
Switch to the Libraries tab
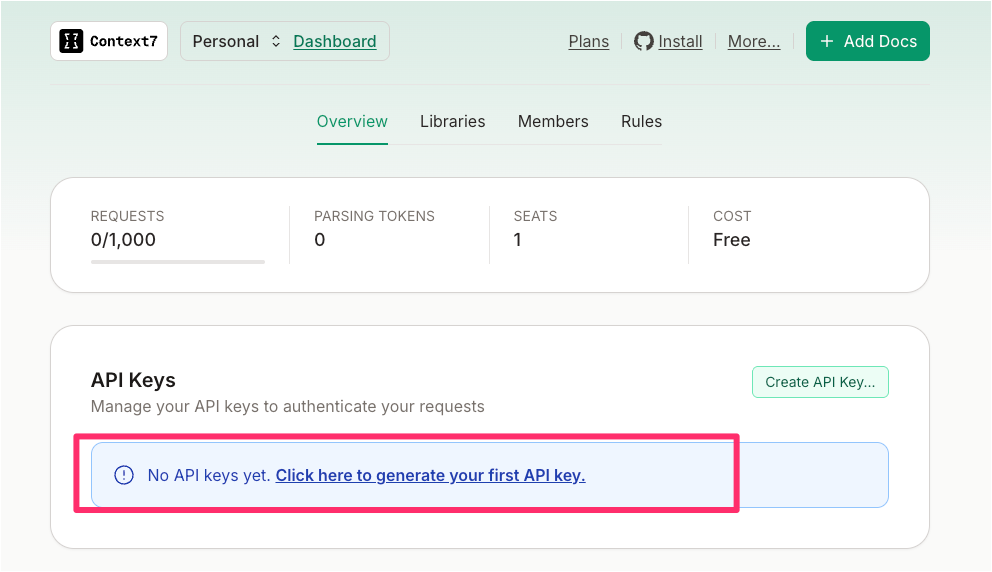coord(452,121)
